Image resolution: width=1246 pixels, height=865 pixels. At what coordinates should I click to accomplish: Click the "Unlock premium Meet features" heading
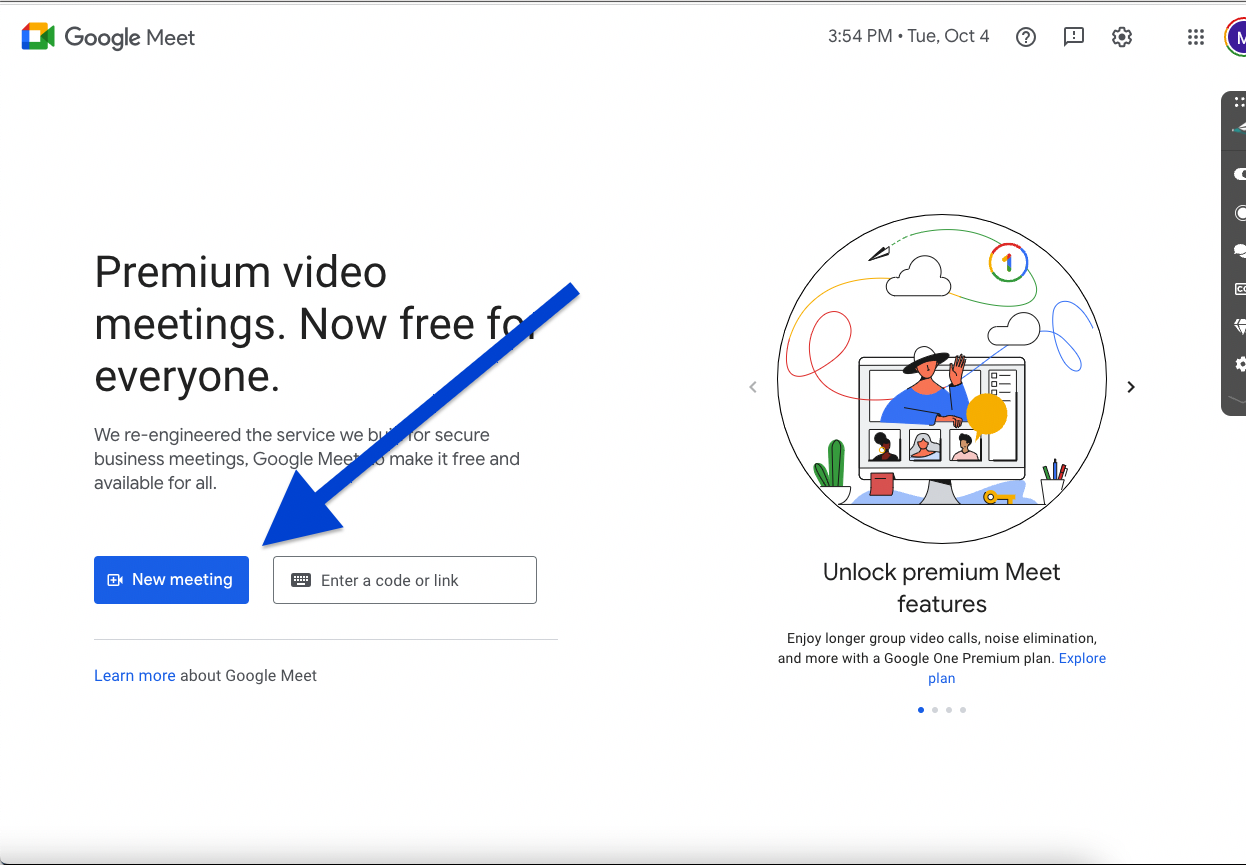(x=942, y=588)
